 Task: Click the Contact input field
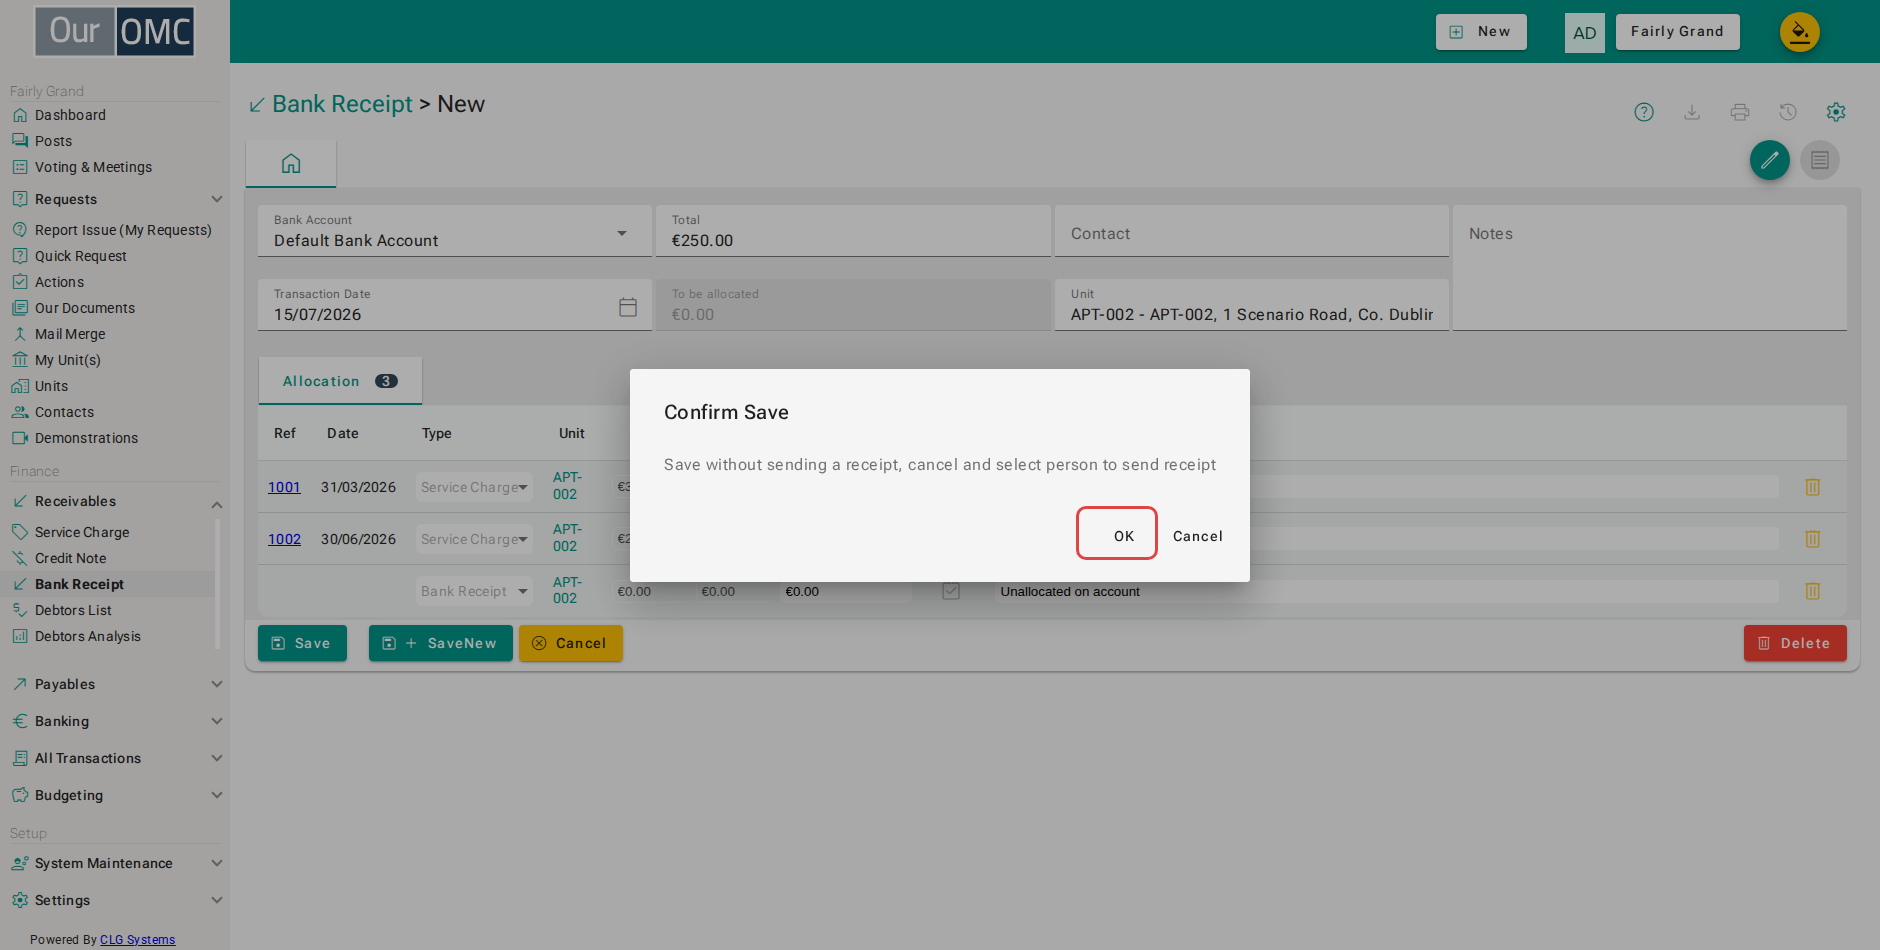click(1252, 231)
